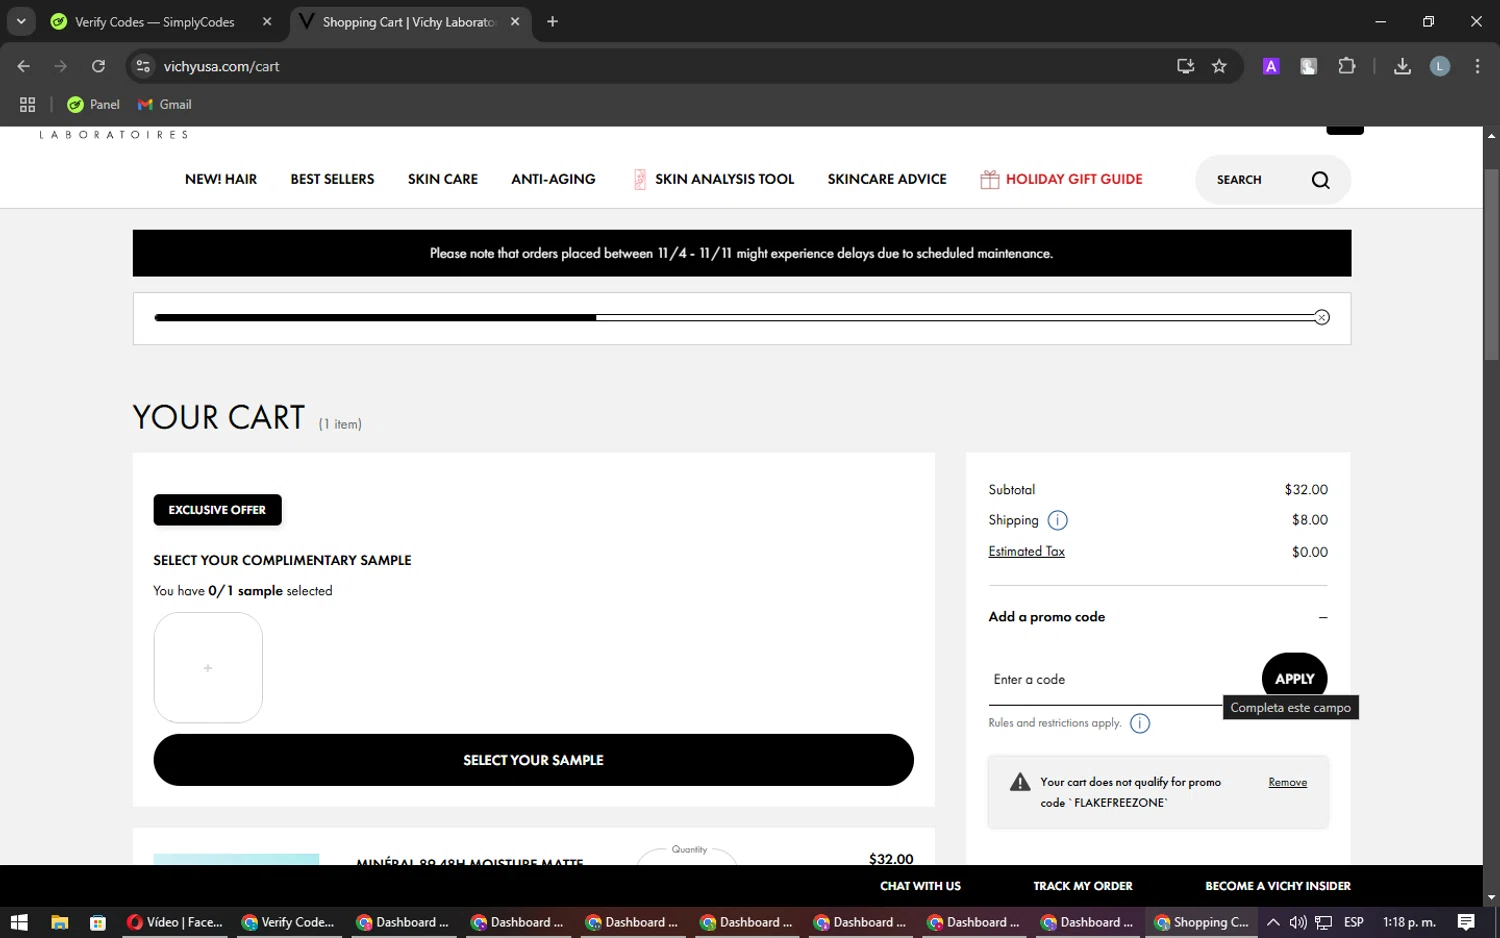Viewport: 1500px width, 938px height.
Task: Click the free shipping progress bar
Action: coord(735,318)
